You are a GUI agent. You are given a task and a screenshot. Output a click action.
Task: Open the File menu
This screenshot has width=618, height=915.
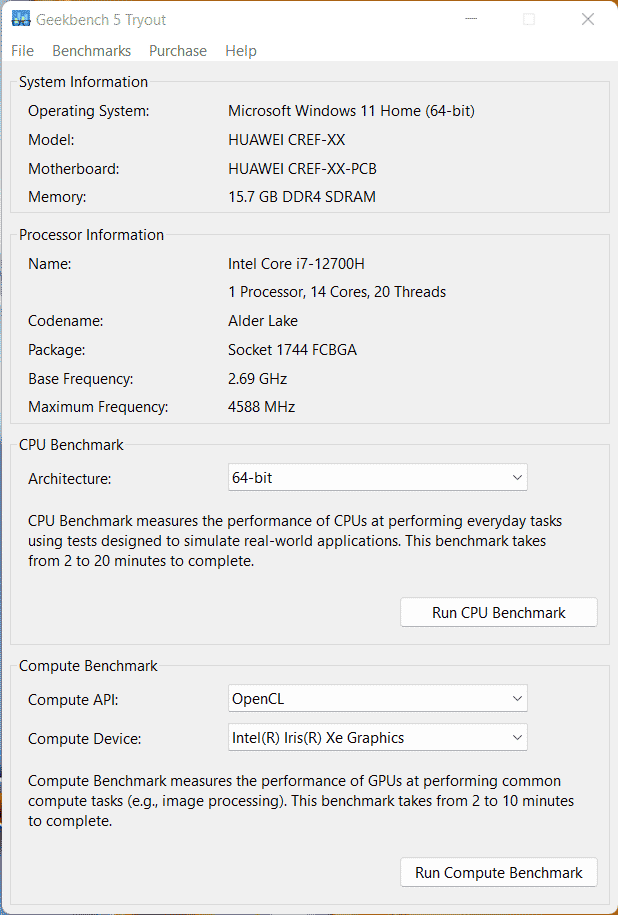tap(22, 51)
